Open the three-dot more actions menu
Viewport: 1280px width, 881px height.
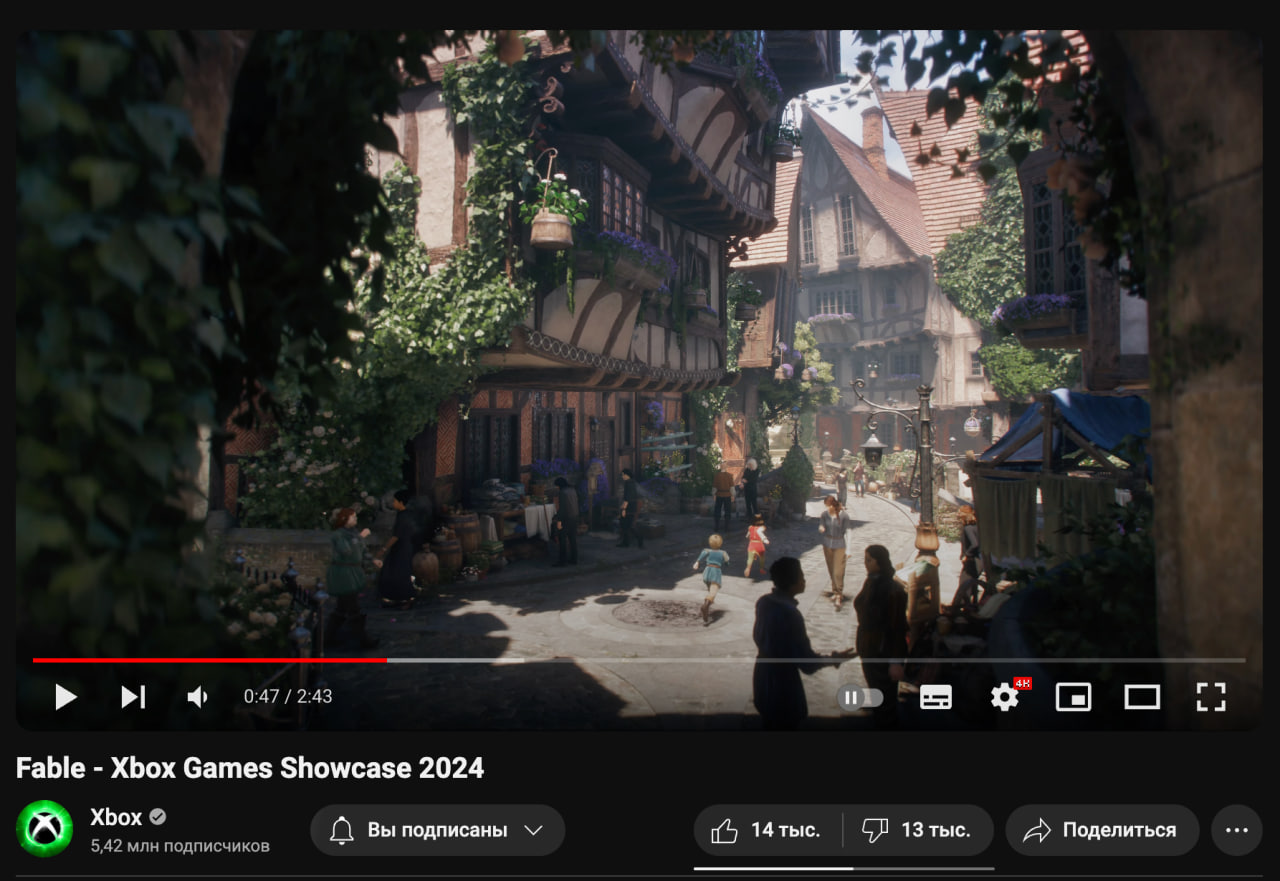click(1237, 830)
